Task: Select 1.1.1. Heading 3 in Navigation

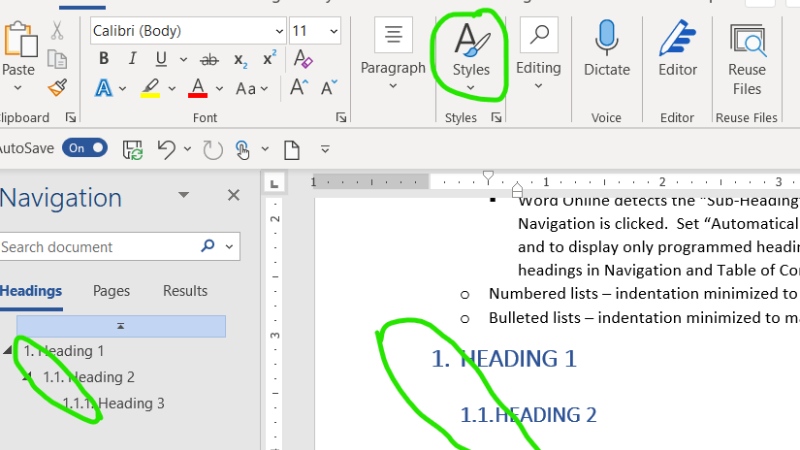Action: pos(113,403)
